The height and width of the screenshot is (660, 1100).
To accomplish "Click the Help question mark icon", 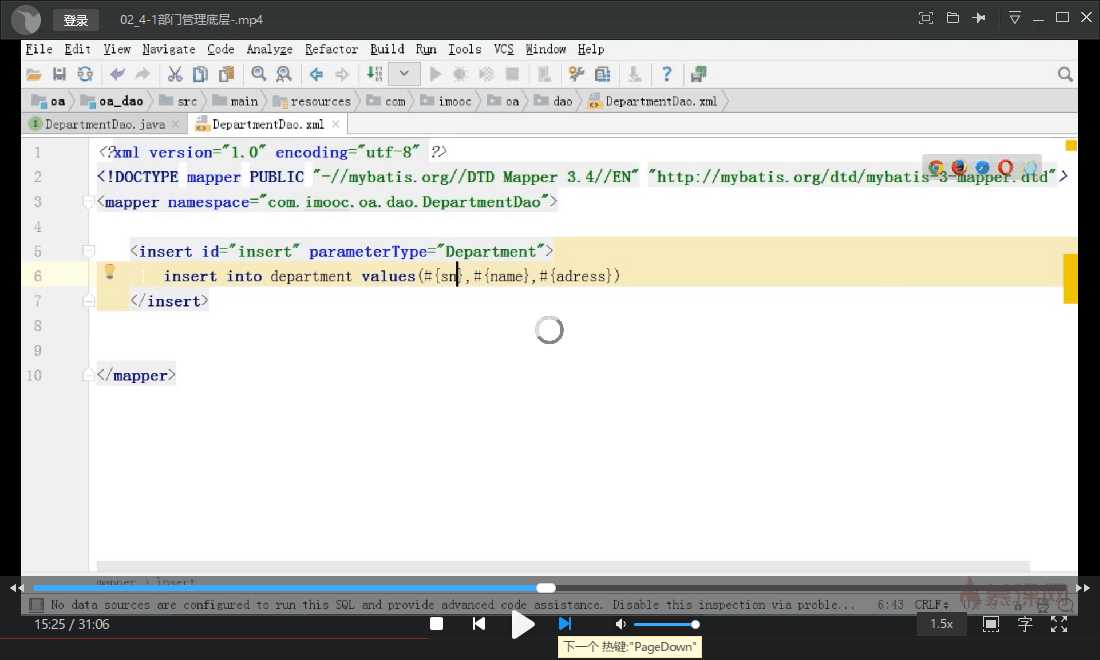I will [x=666, y=74].
